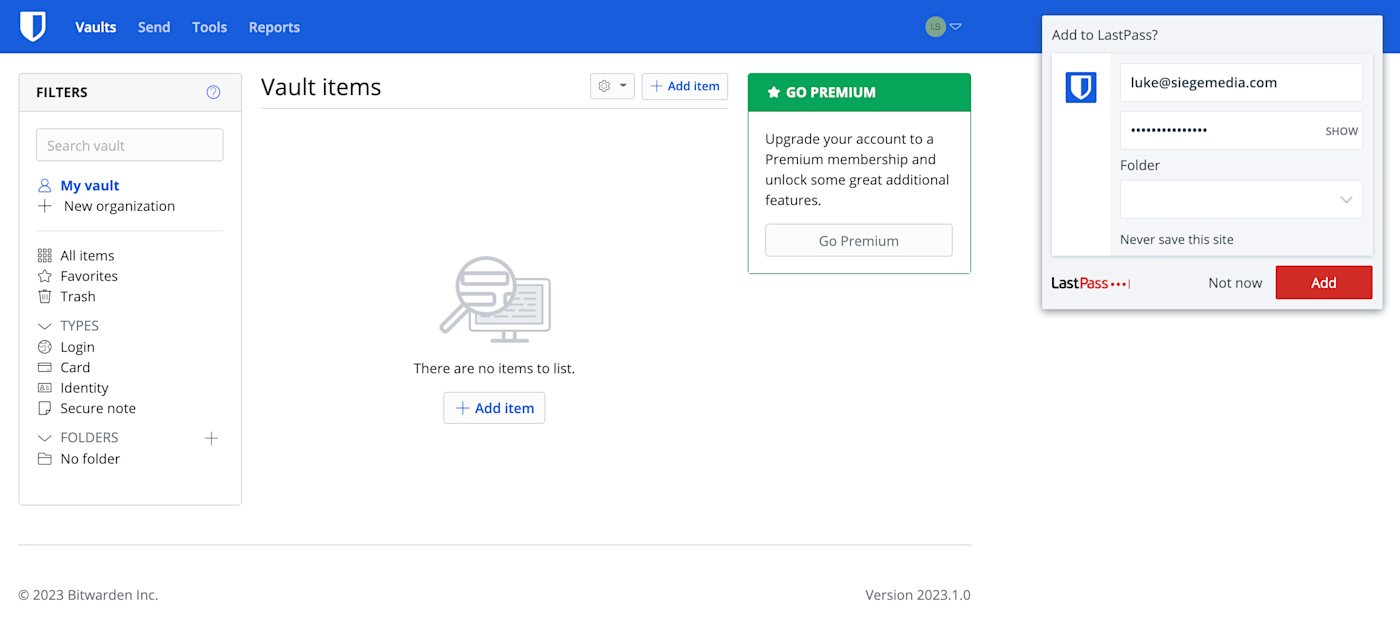1400x631 pixels.
Task: Click the Trash can icon
Action: [44, 296]
